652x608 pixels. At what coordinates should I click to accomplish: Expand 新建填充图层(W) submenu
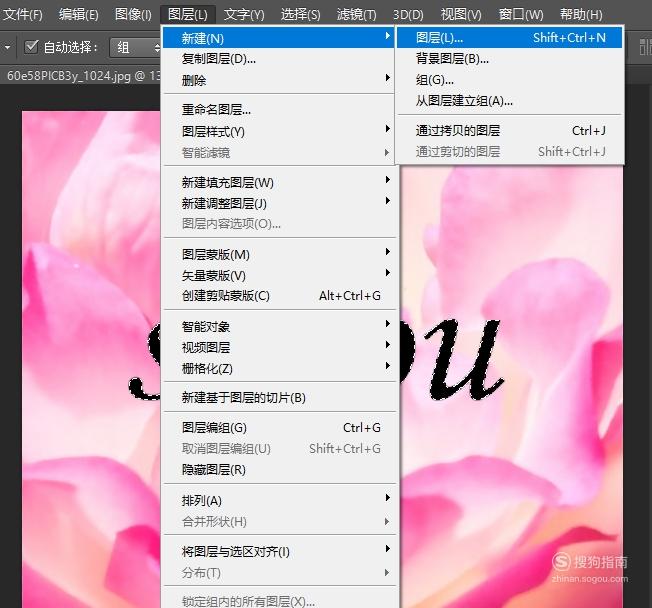278,182
